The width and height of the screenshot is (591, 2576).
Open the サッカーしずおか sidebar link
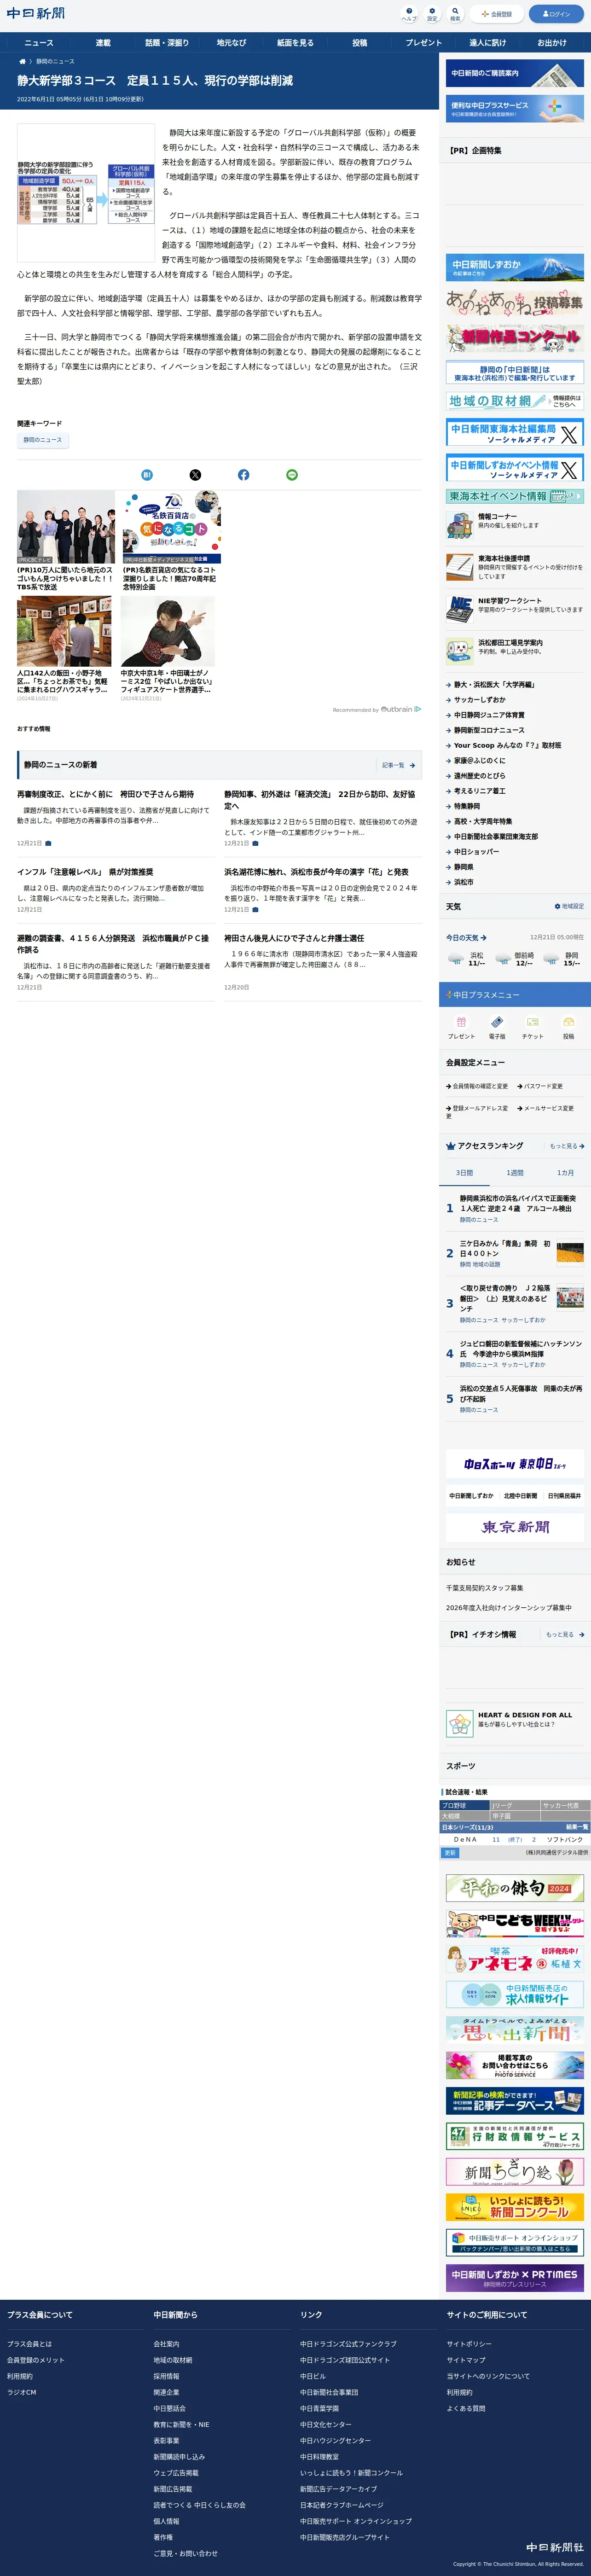coord(480,700)
